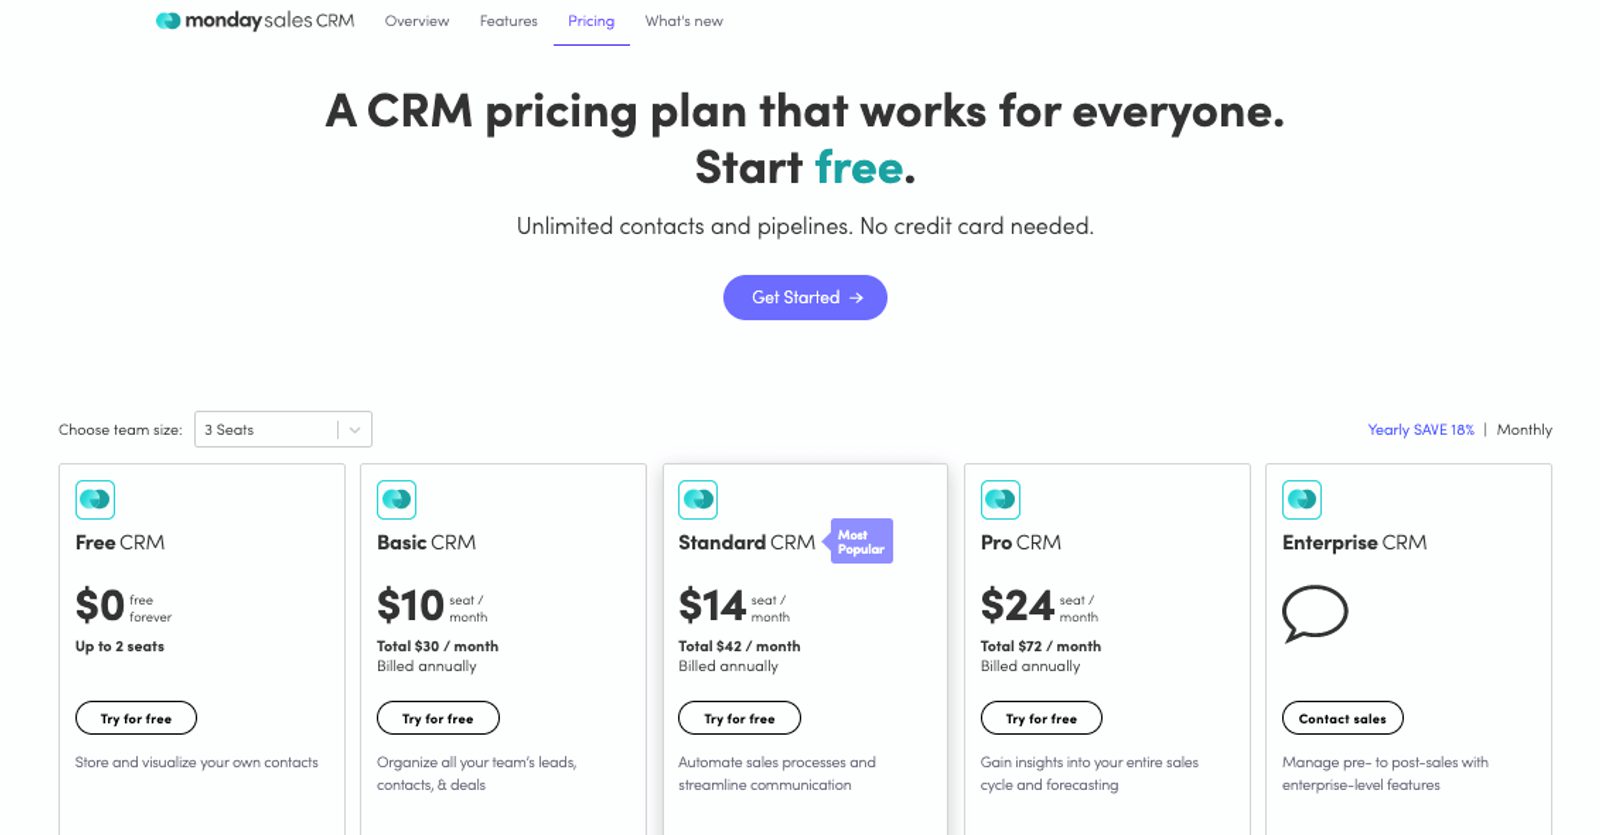Open the Features tab
Image resolution: width=1600 pixels, height=835 pixels.
click(508, 21)
